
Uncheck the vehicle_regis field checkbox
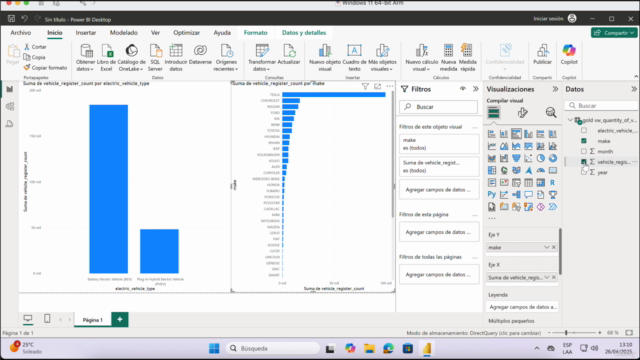(x=584, y=162)
